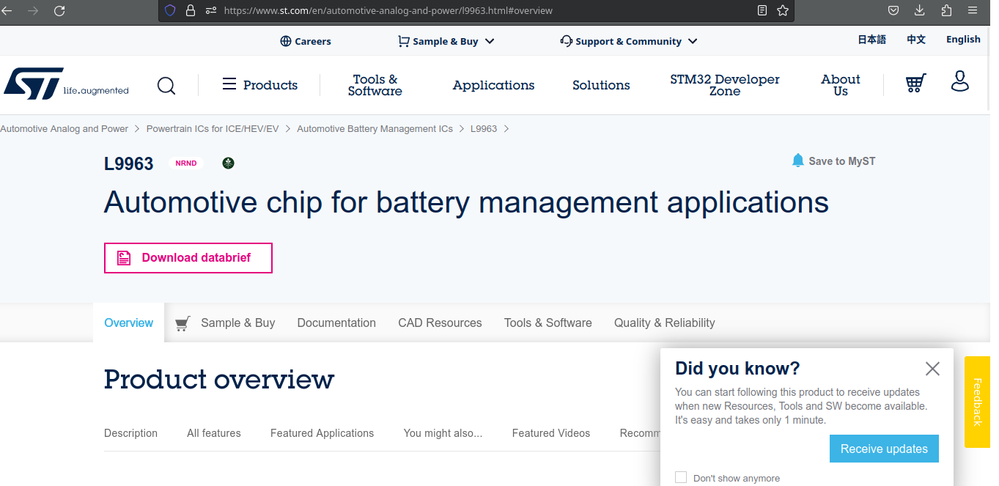
Task: Expand the Sample & Buy top dropdown
Action: click(x=446, y=41)
